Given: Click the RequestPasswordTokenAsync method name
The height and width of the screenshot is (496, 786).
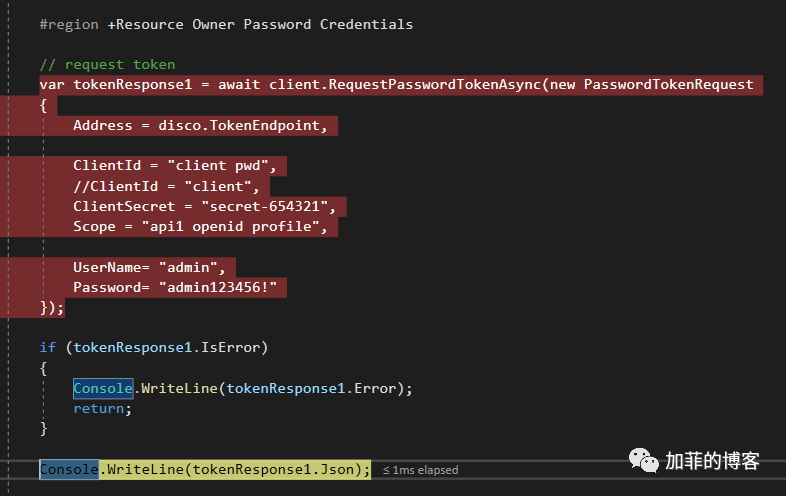Looking at the screenshot, I should click(435, 84).
